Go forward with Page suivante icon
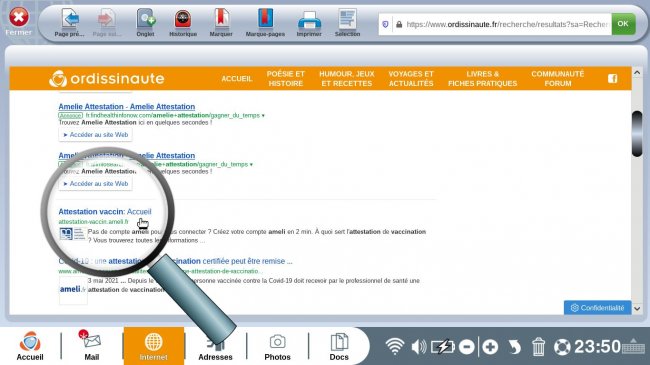The image size is (650, 365). (107, 18)
